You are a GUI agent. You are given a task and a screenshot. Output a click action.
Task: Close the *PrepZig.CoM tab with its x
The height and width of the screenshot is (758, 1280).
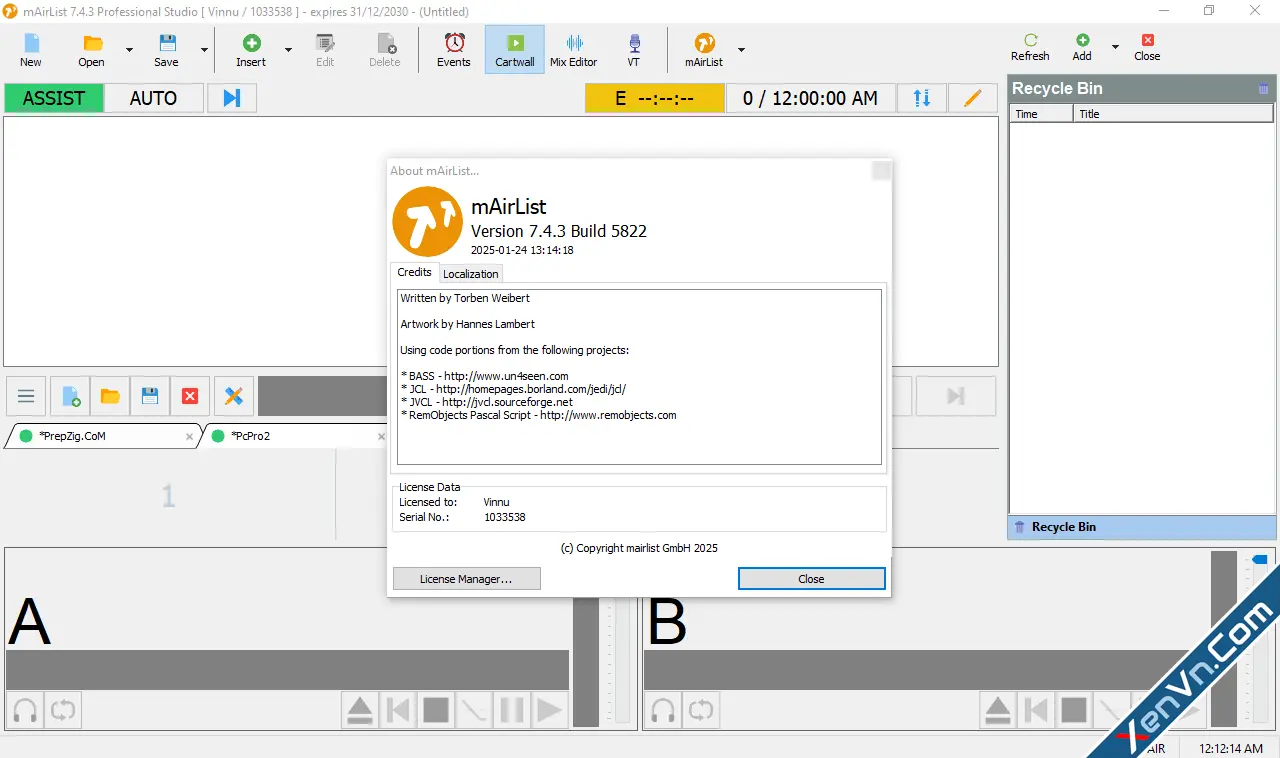190,436
